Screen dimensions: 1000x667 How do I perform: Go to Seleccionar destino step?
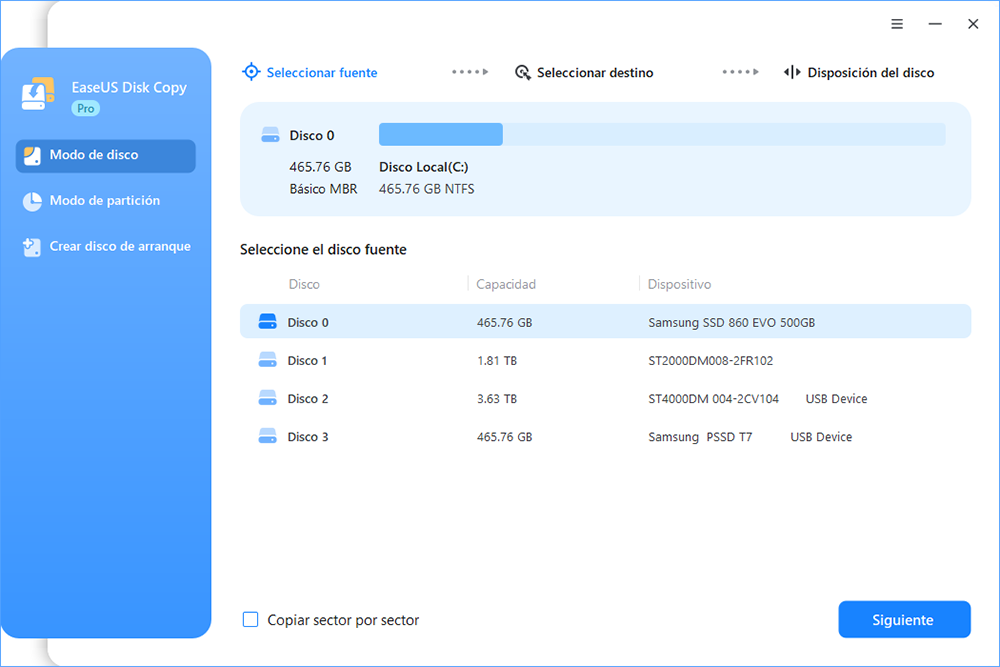[x=584, y=73]
